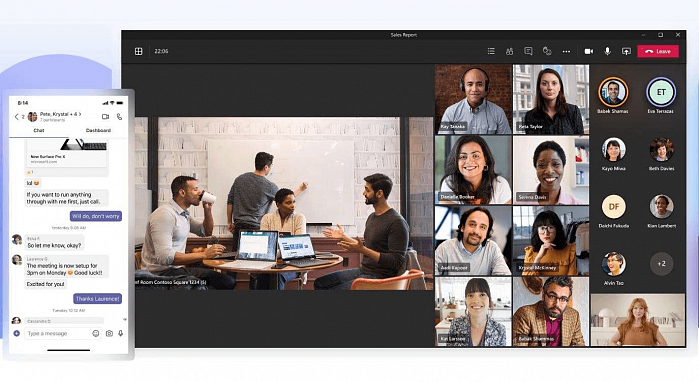
Task: Select the Ray Tanaka video tile
Action: click(473, 99)
